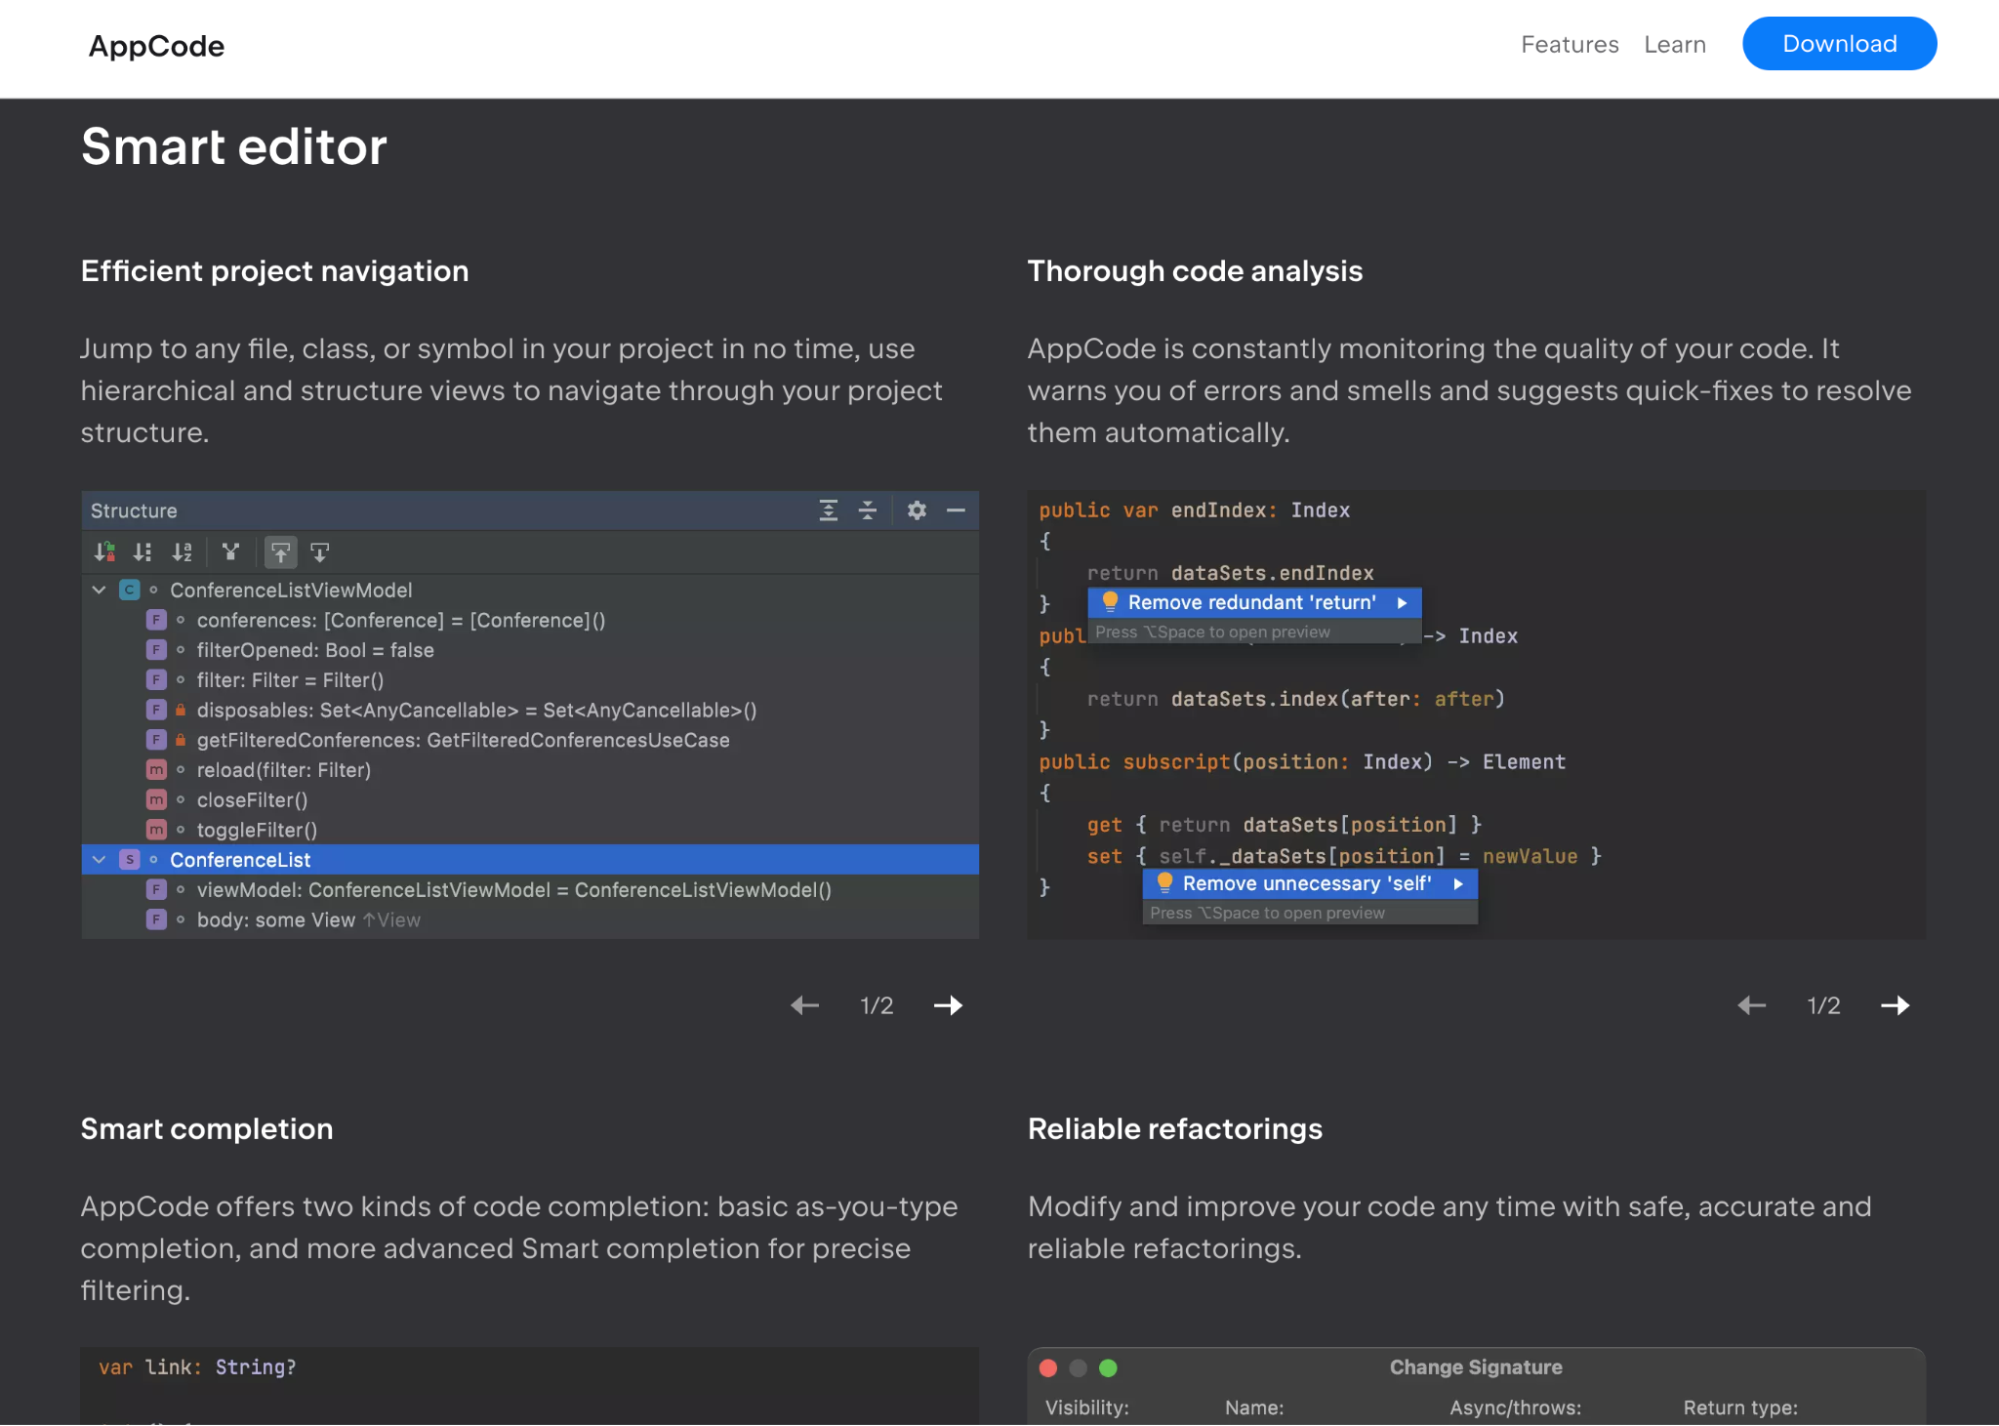Click lock icon on getFilteredConferences row
Screen dimensions: 1999x1426
coord(180,740)
